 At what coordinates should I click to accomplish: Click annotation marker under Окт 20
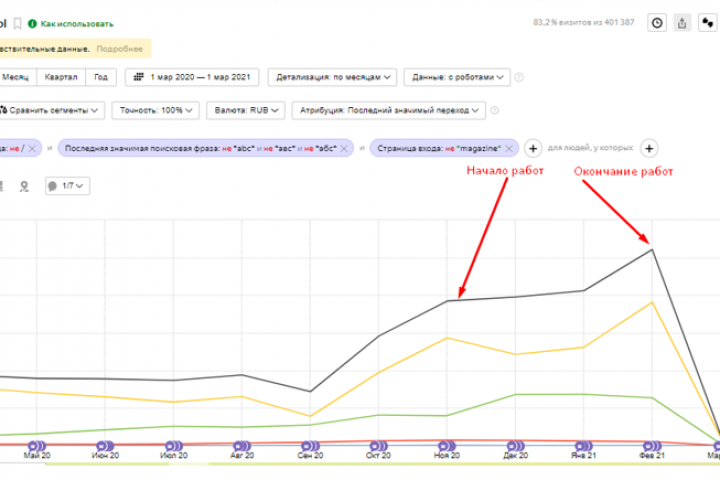(x=379, y=446)
